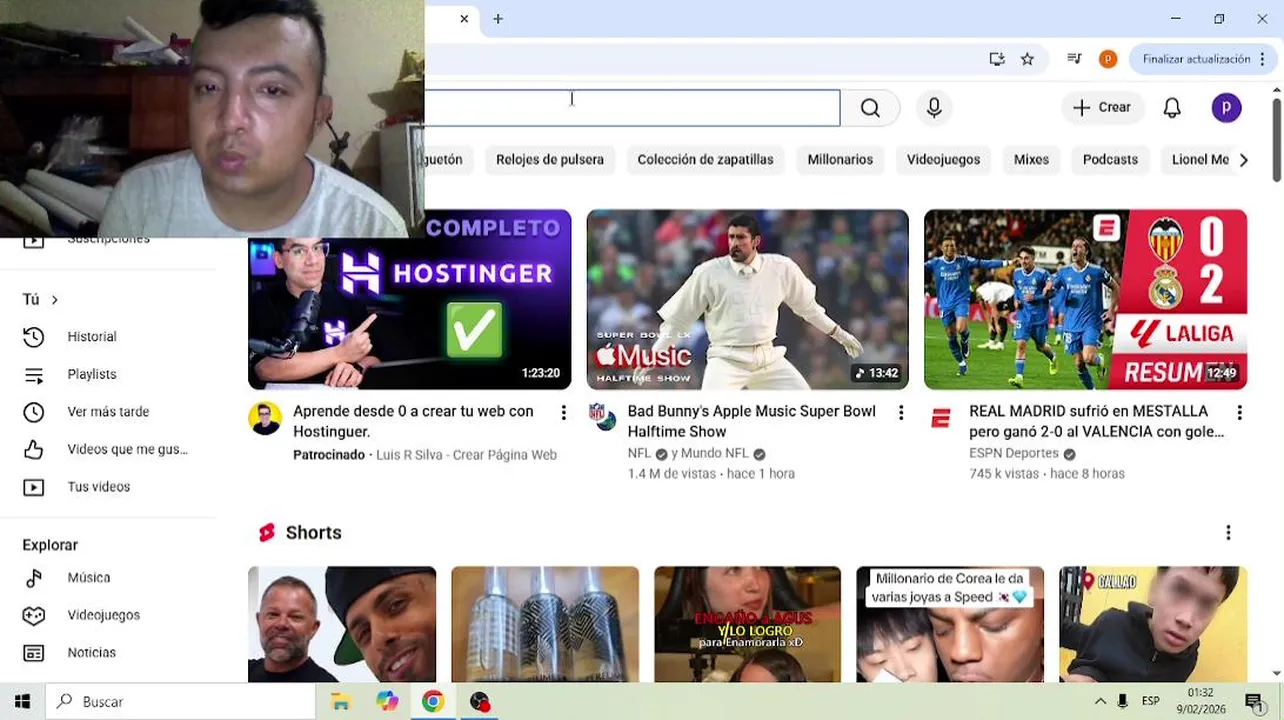Screen dimensions: 1284x720
Task: Open Luis R Silva channel avatar
Action: point(265,418)
